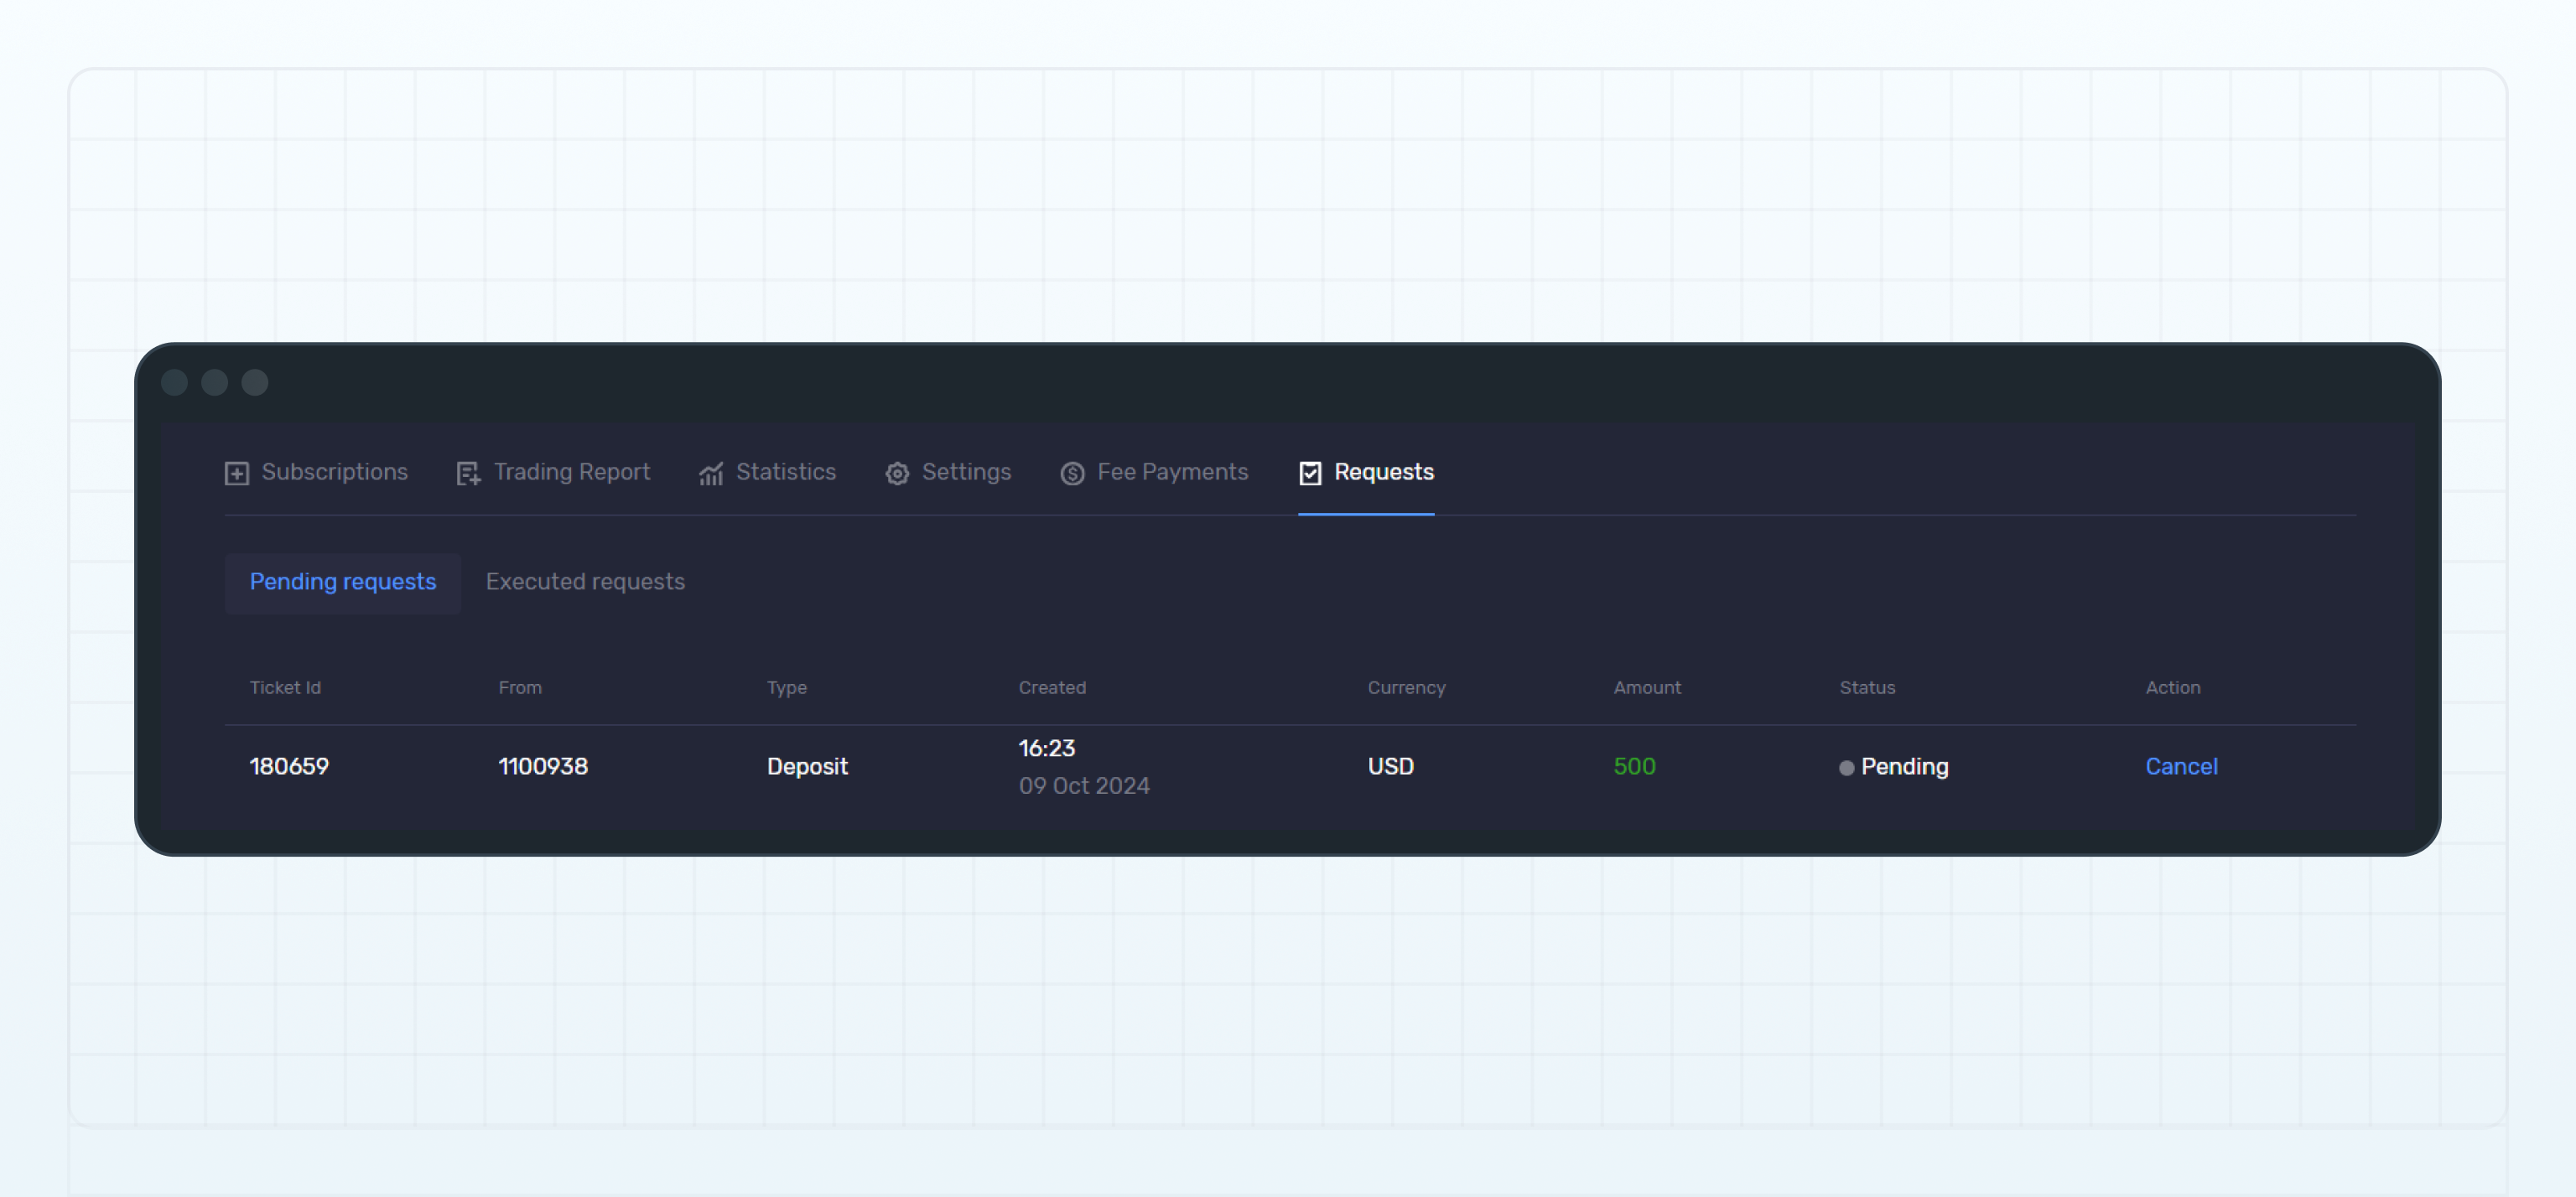Select ticket ID 180659
This screenshot has height=1197, width=2576.
click(289, 766)
